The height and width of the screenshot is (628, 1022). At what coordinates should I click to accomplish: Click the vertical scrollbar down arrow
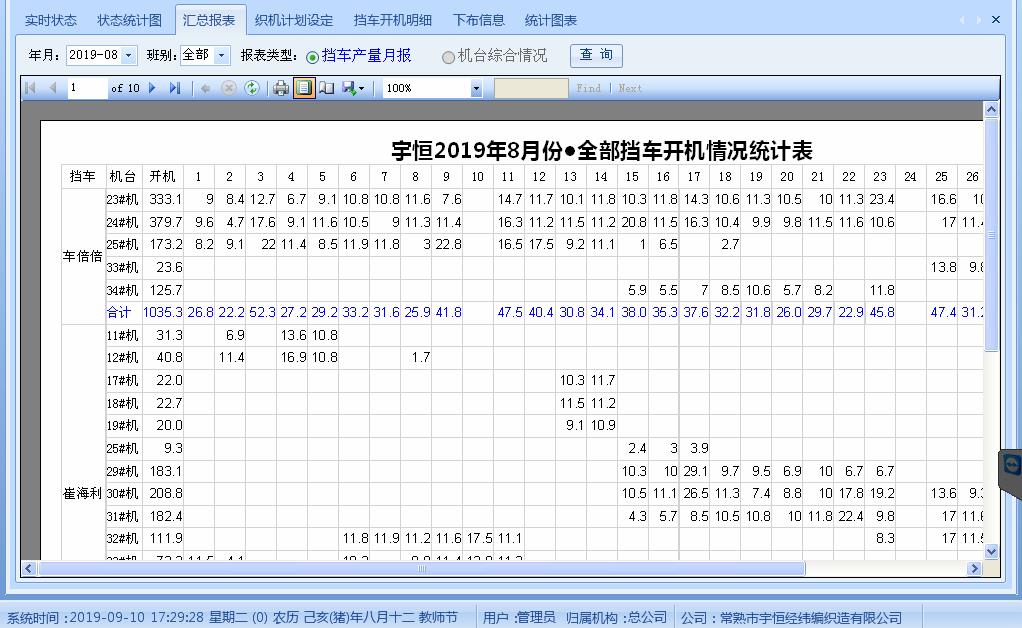tap(991, 551)
